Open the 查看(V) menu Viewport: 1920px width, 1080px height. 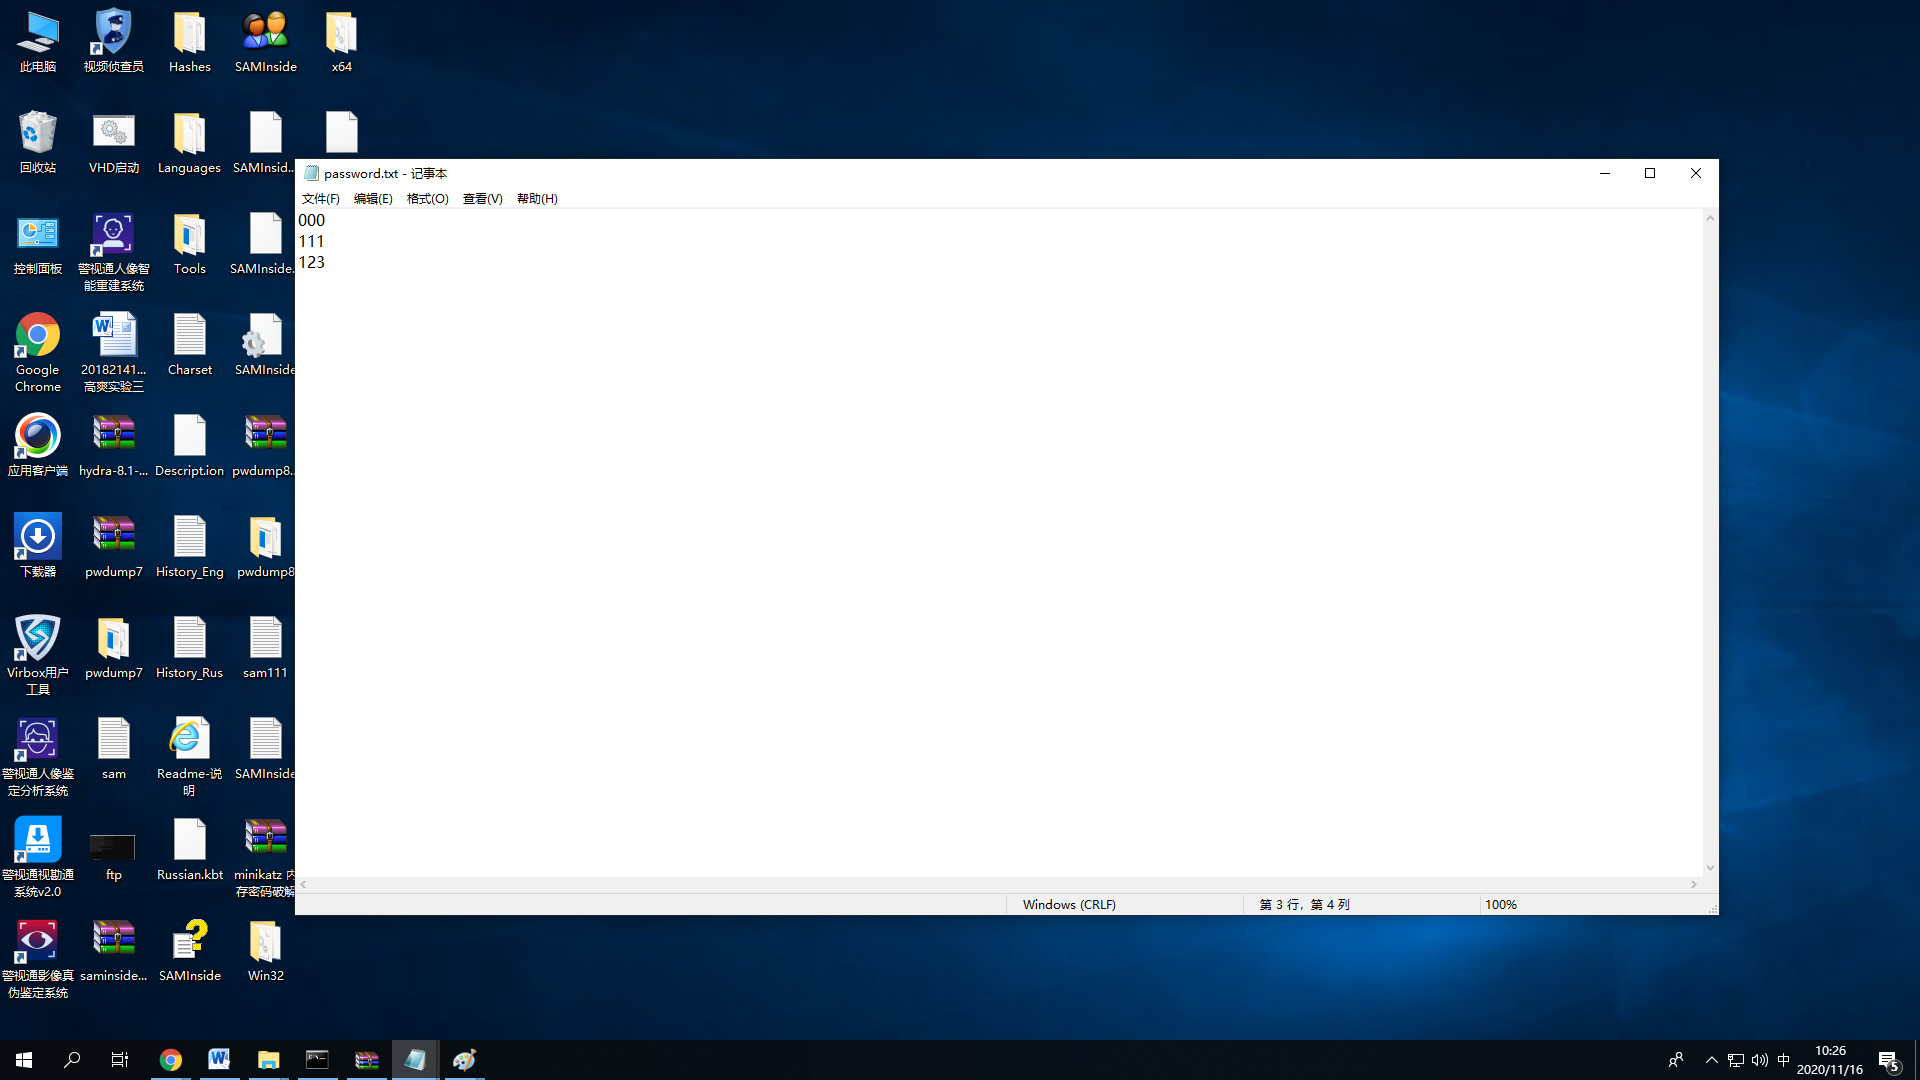tap(482, 199)
